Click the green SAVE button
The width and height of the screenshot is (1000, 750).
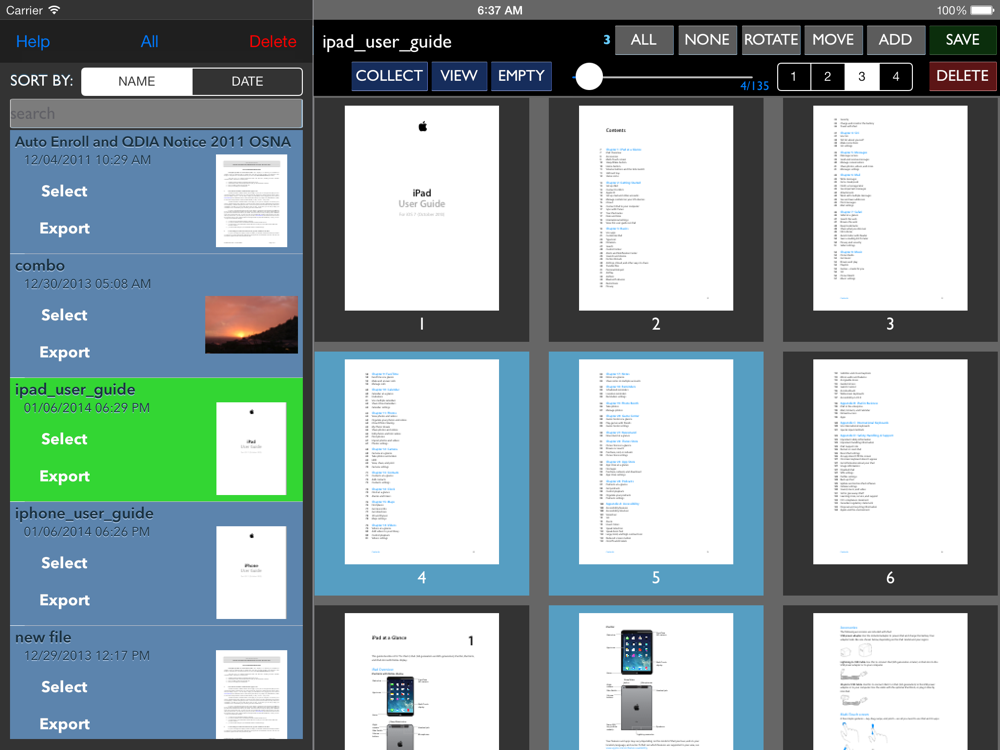tap(962, 40)
